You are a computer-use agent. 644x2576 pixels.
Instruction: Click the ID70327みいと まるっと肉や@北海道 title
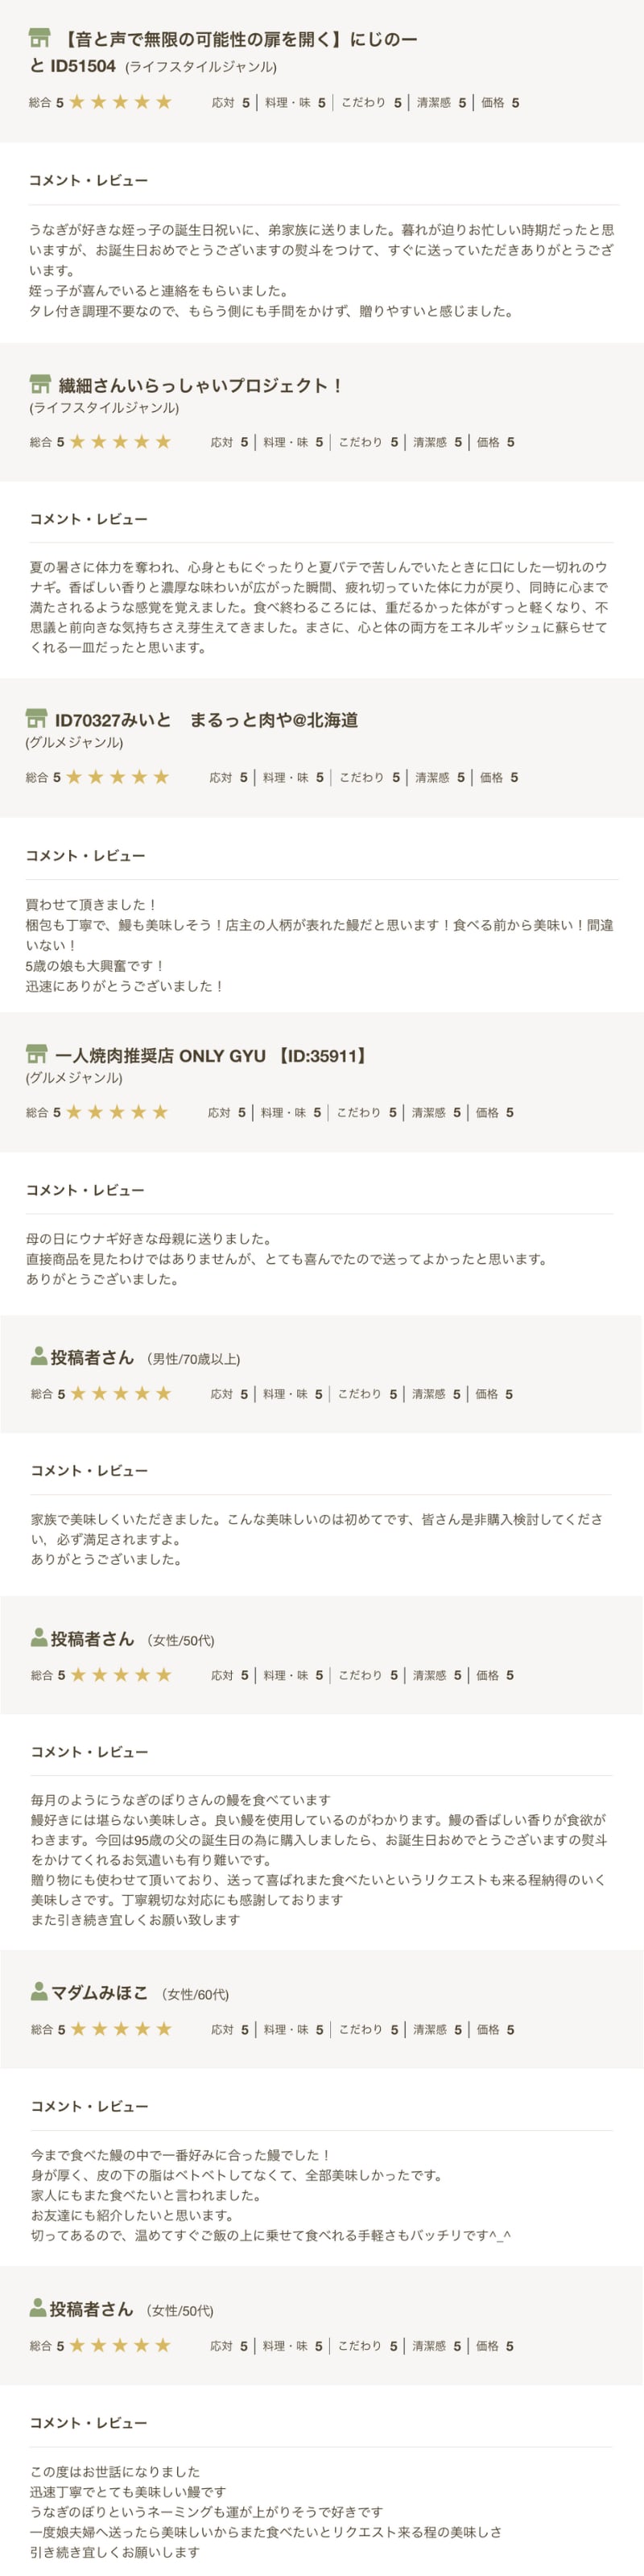click(206, 720)
